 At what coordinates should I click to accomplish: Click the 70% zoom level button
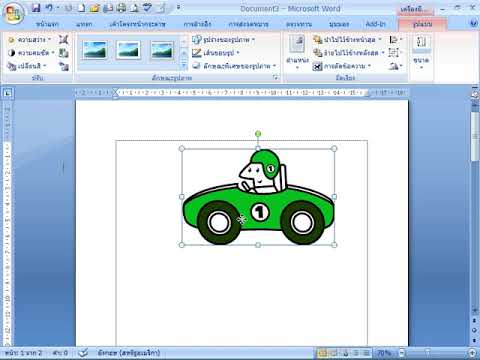(384, 353)
